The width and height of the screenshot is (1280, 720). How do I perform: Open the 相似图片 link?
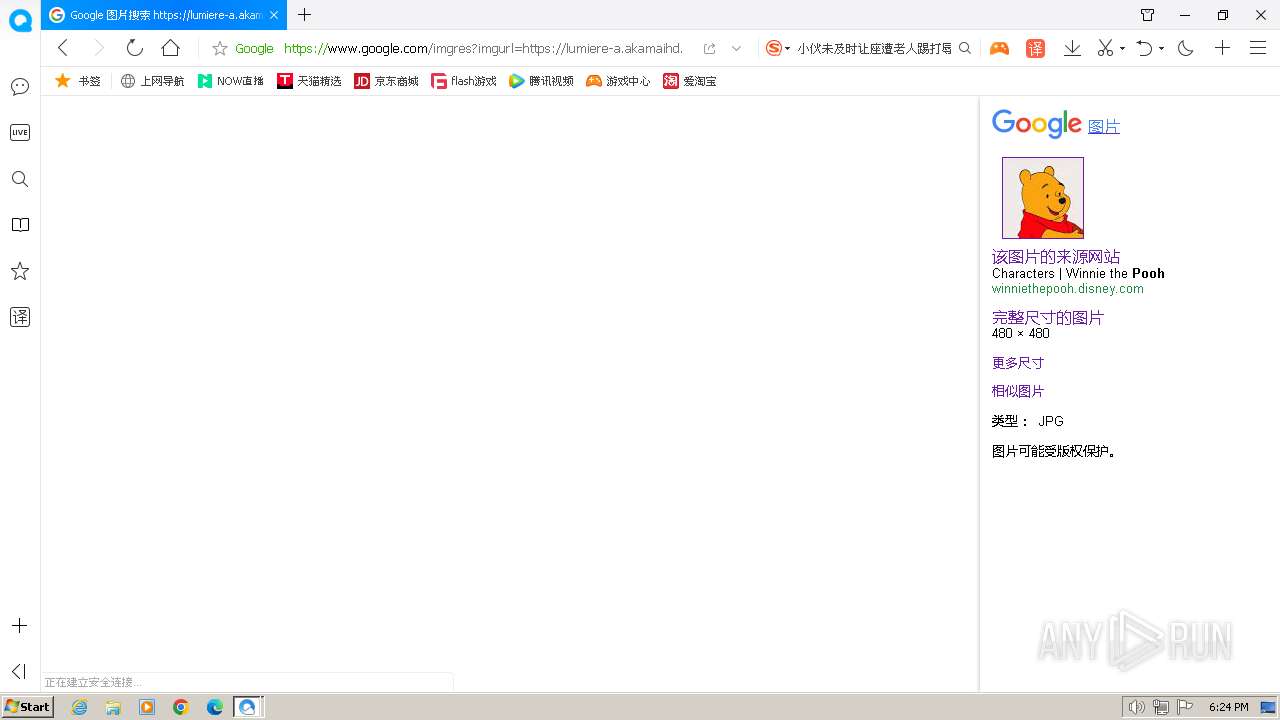coord(1018,391)
